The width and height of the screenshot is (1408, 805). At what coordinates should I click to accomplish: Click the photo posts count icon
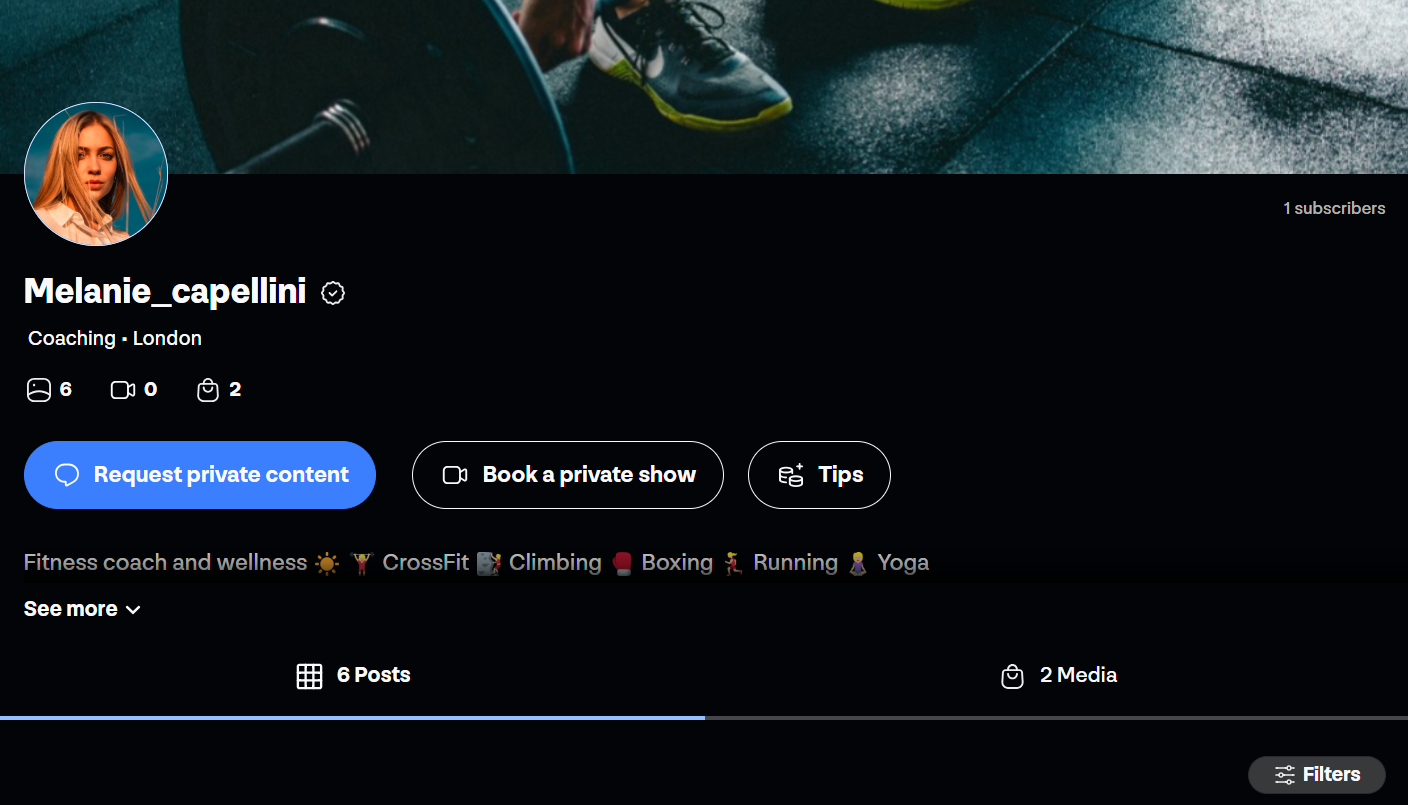click(x=38, y=390)
